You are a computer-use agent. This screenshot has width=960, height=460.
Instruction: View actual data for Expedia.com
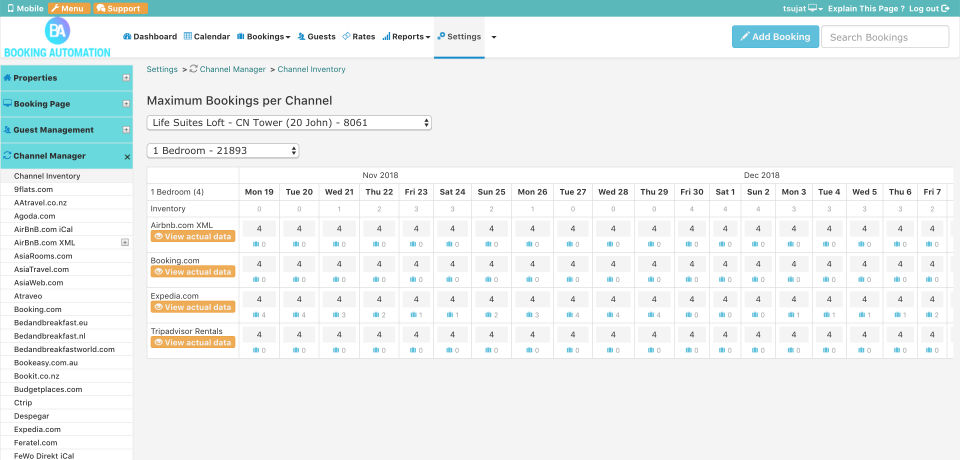[x=192, y=307]
